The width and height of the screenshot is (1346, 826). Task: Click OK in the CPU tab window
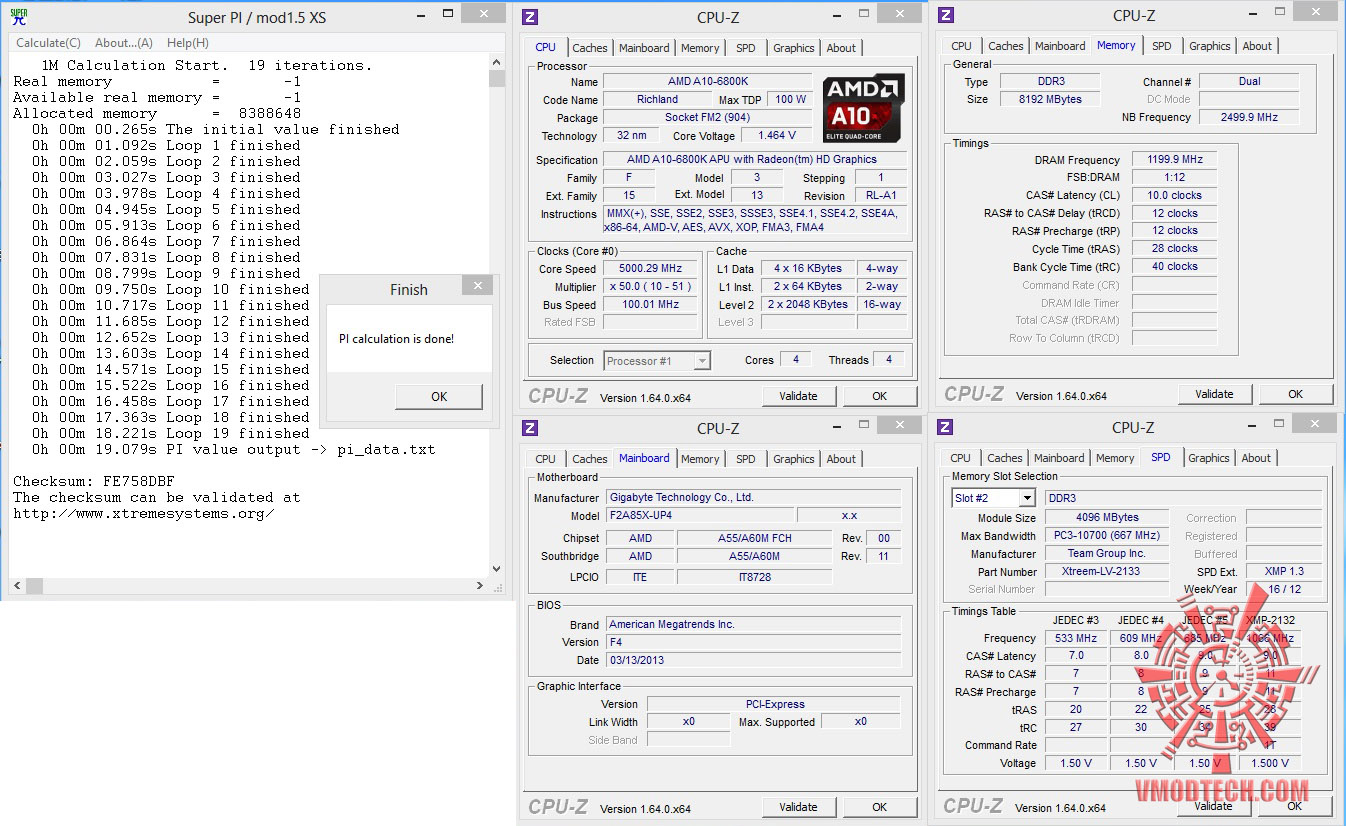pos(879,396)
